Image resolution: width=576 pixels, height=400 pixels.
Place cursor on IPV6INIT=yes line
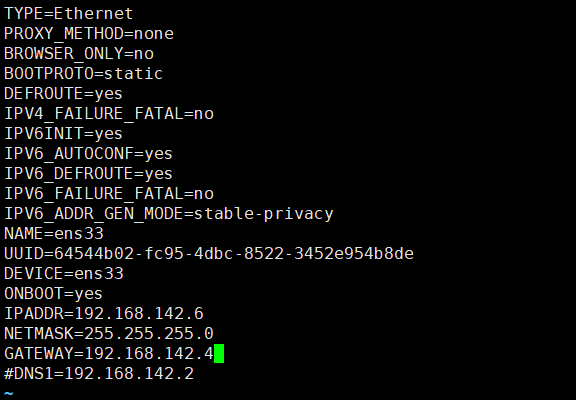63,134
